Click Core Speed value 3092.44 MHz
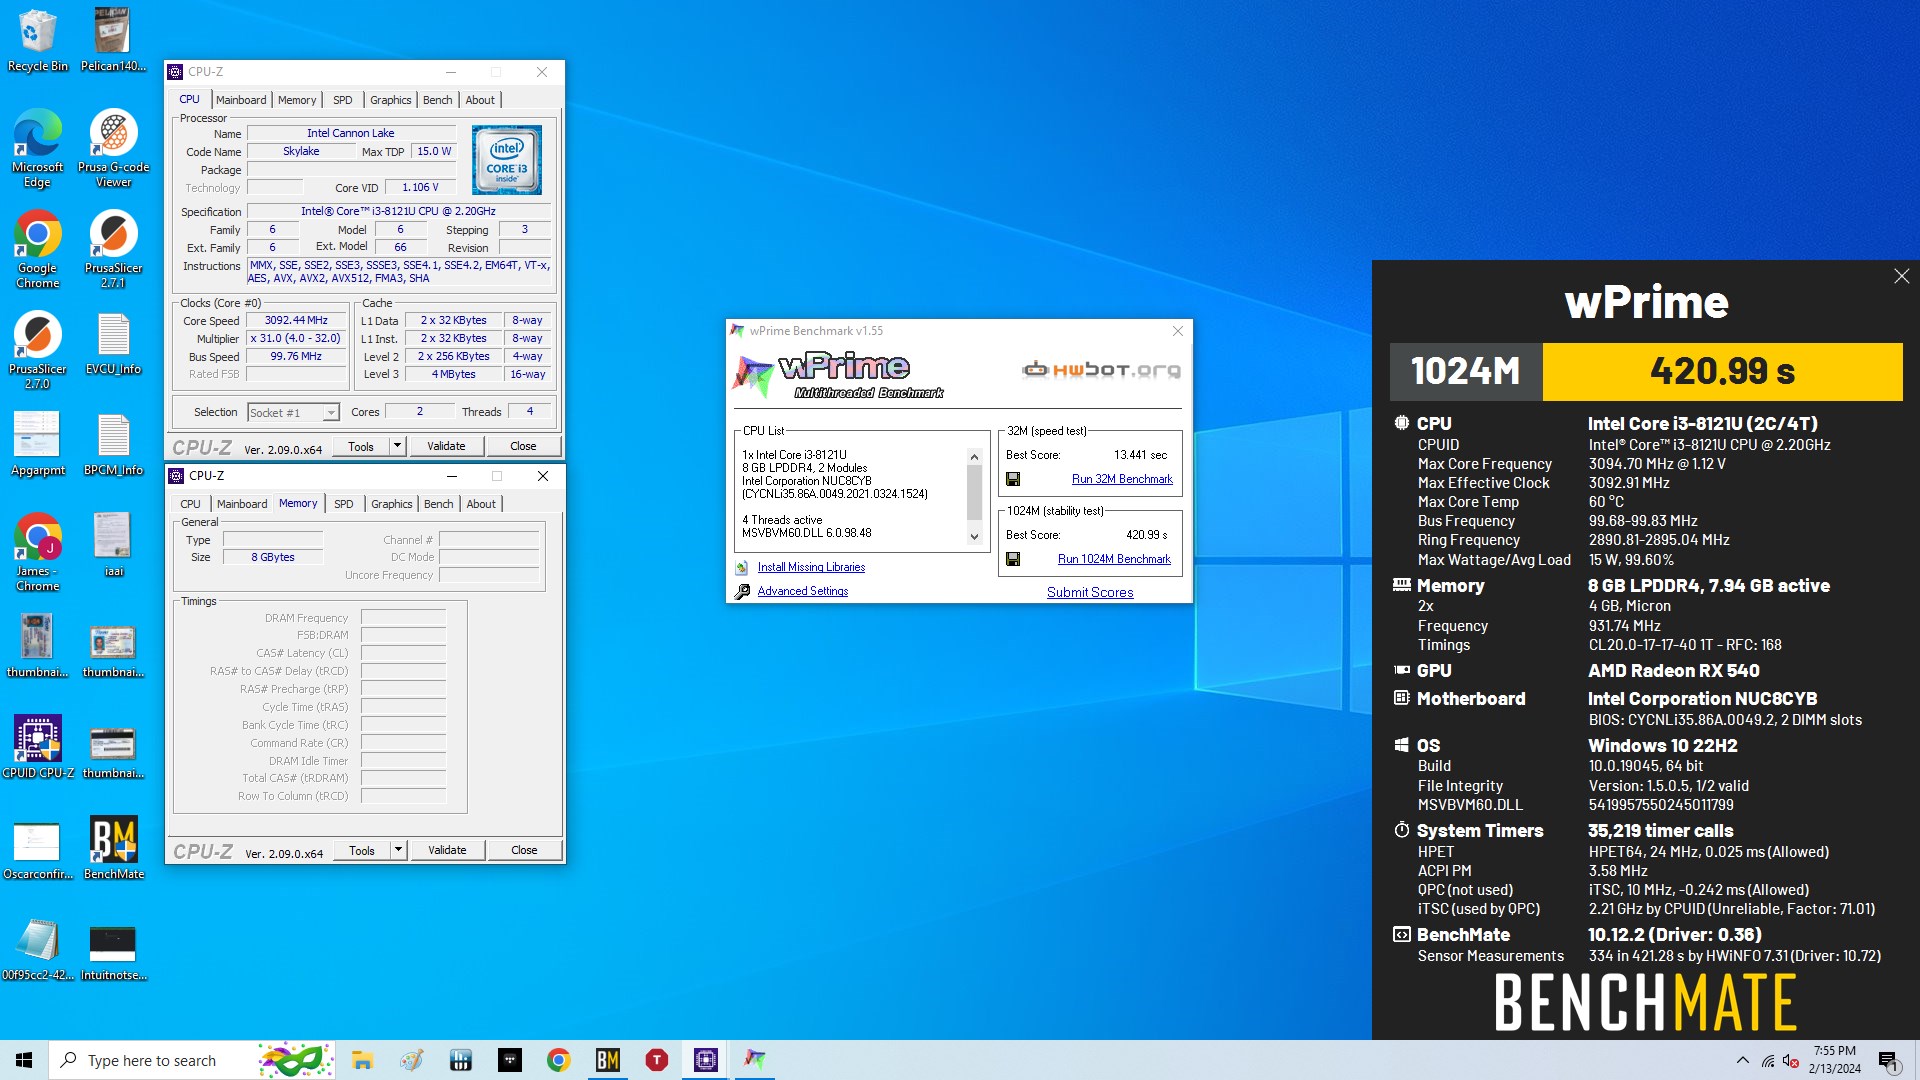Image resolution: width=1920 pixels, height=1080 pixels. pyautogui.click(x=296, y=320)
